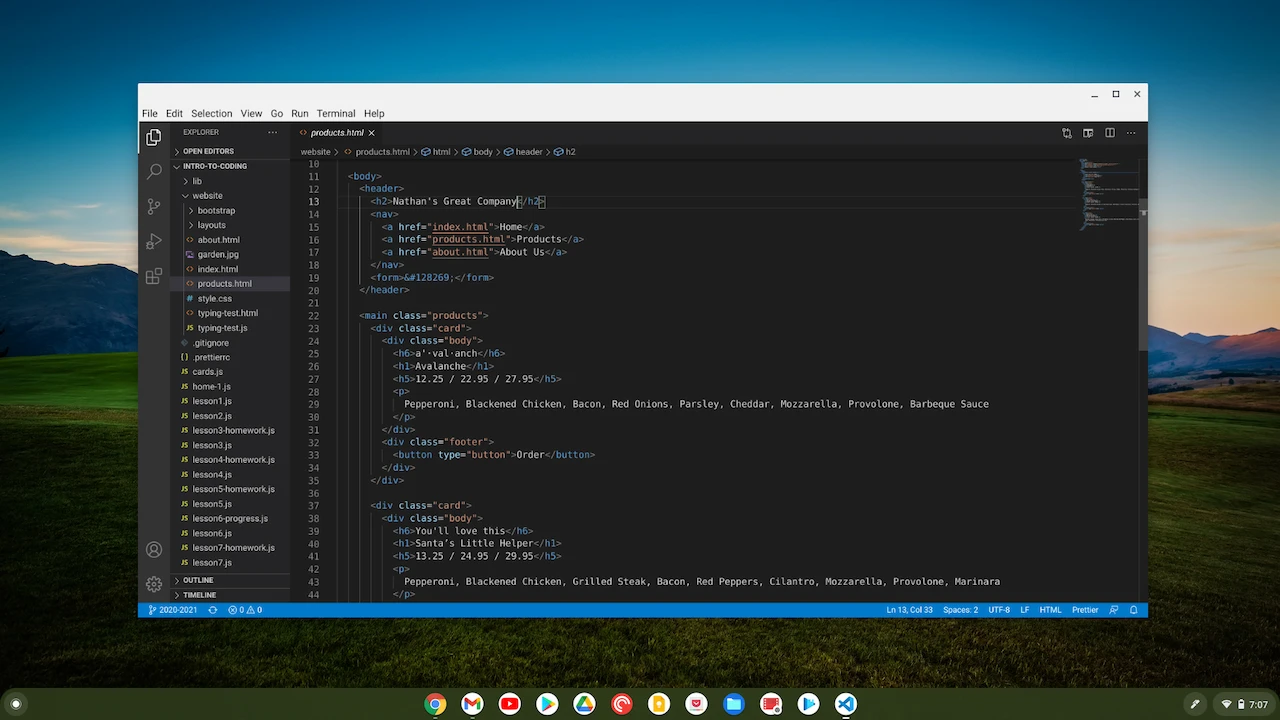Open the errors and warnings indicator

coord(245,610)
